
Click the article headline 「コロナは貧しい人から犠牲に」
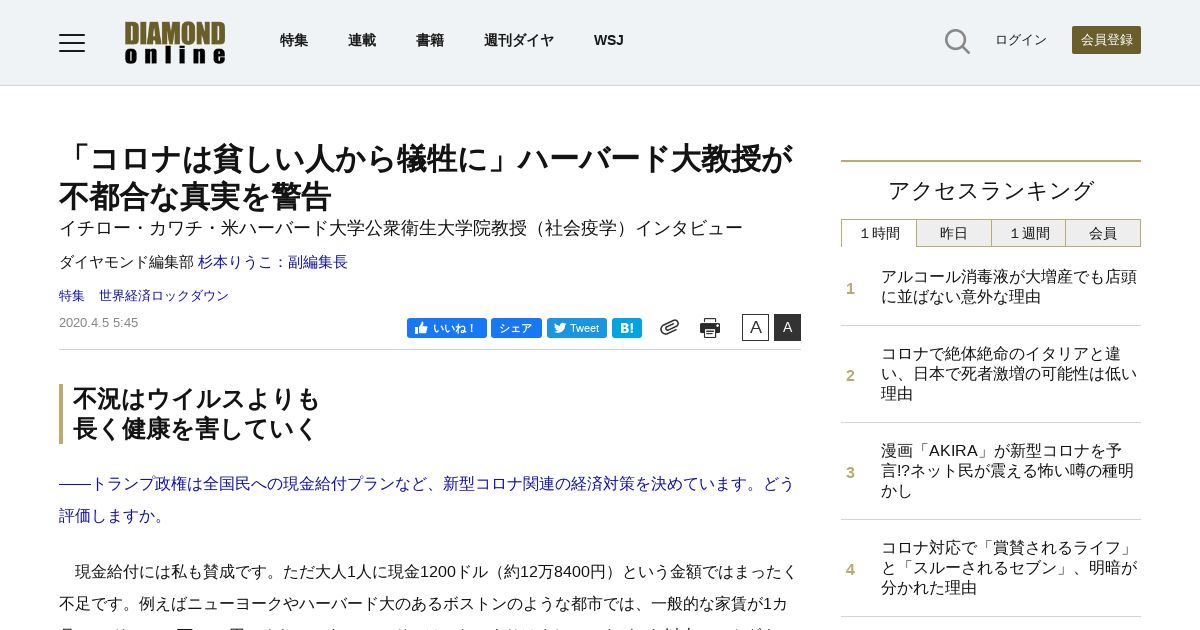[x=426, y=177]
